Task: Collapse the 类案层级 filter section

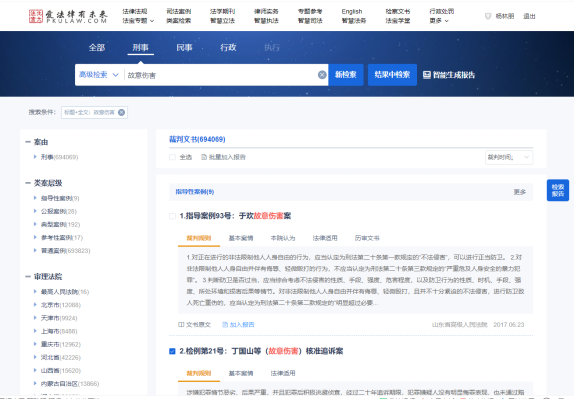Action: [x=28, y=183]
